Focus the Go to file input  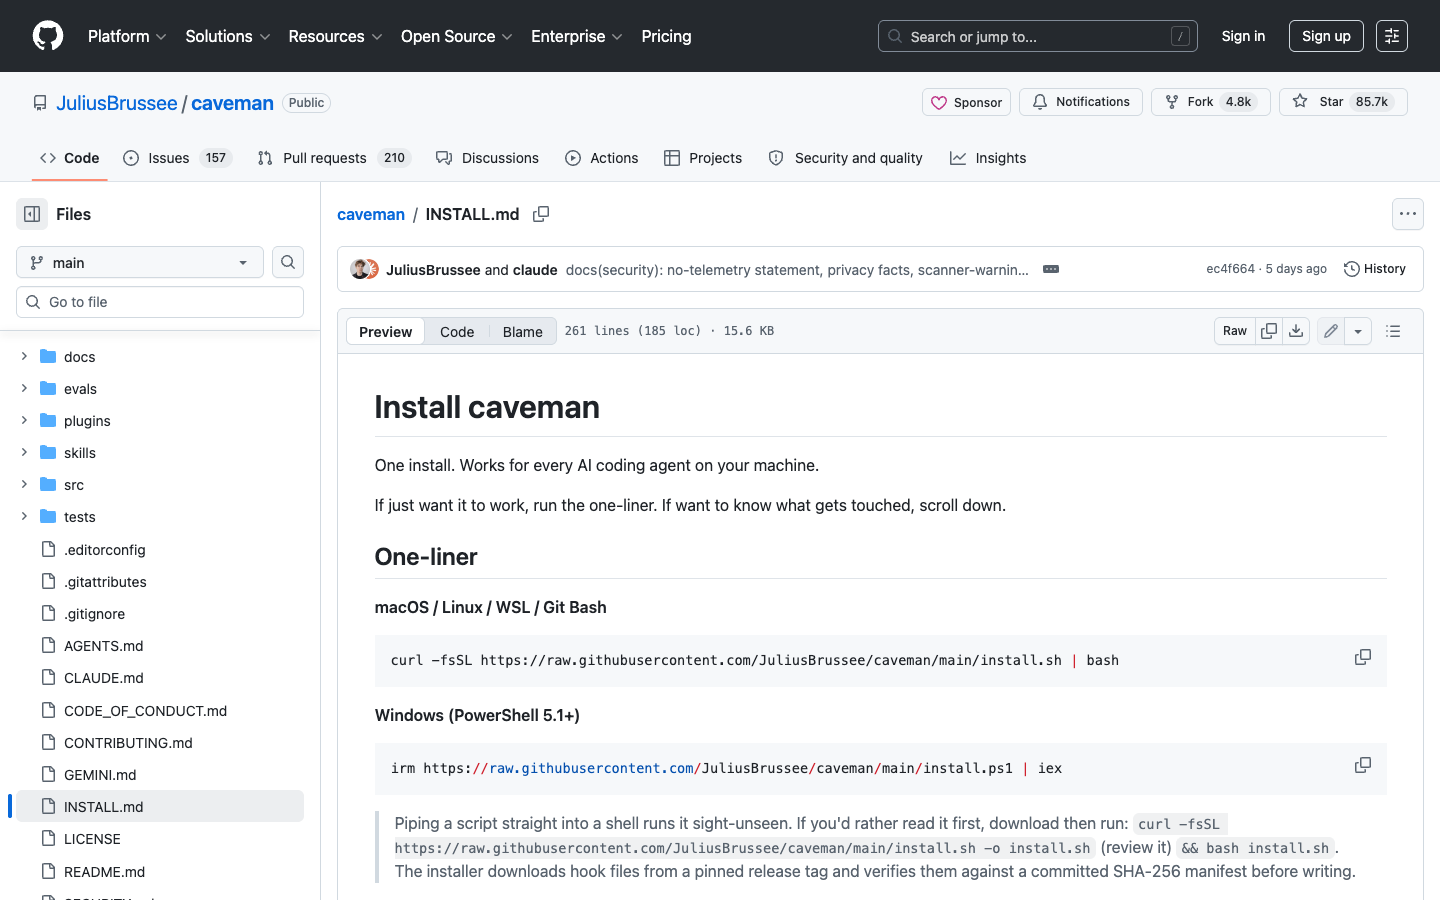tap(160, 302)
